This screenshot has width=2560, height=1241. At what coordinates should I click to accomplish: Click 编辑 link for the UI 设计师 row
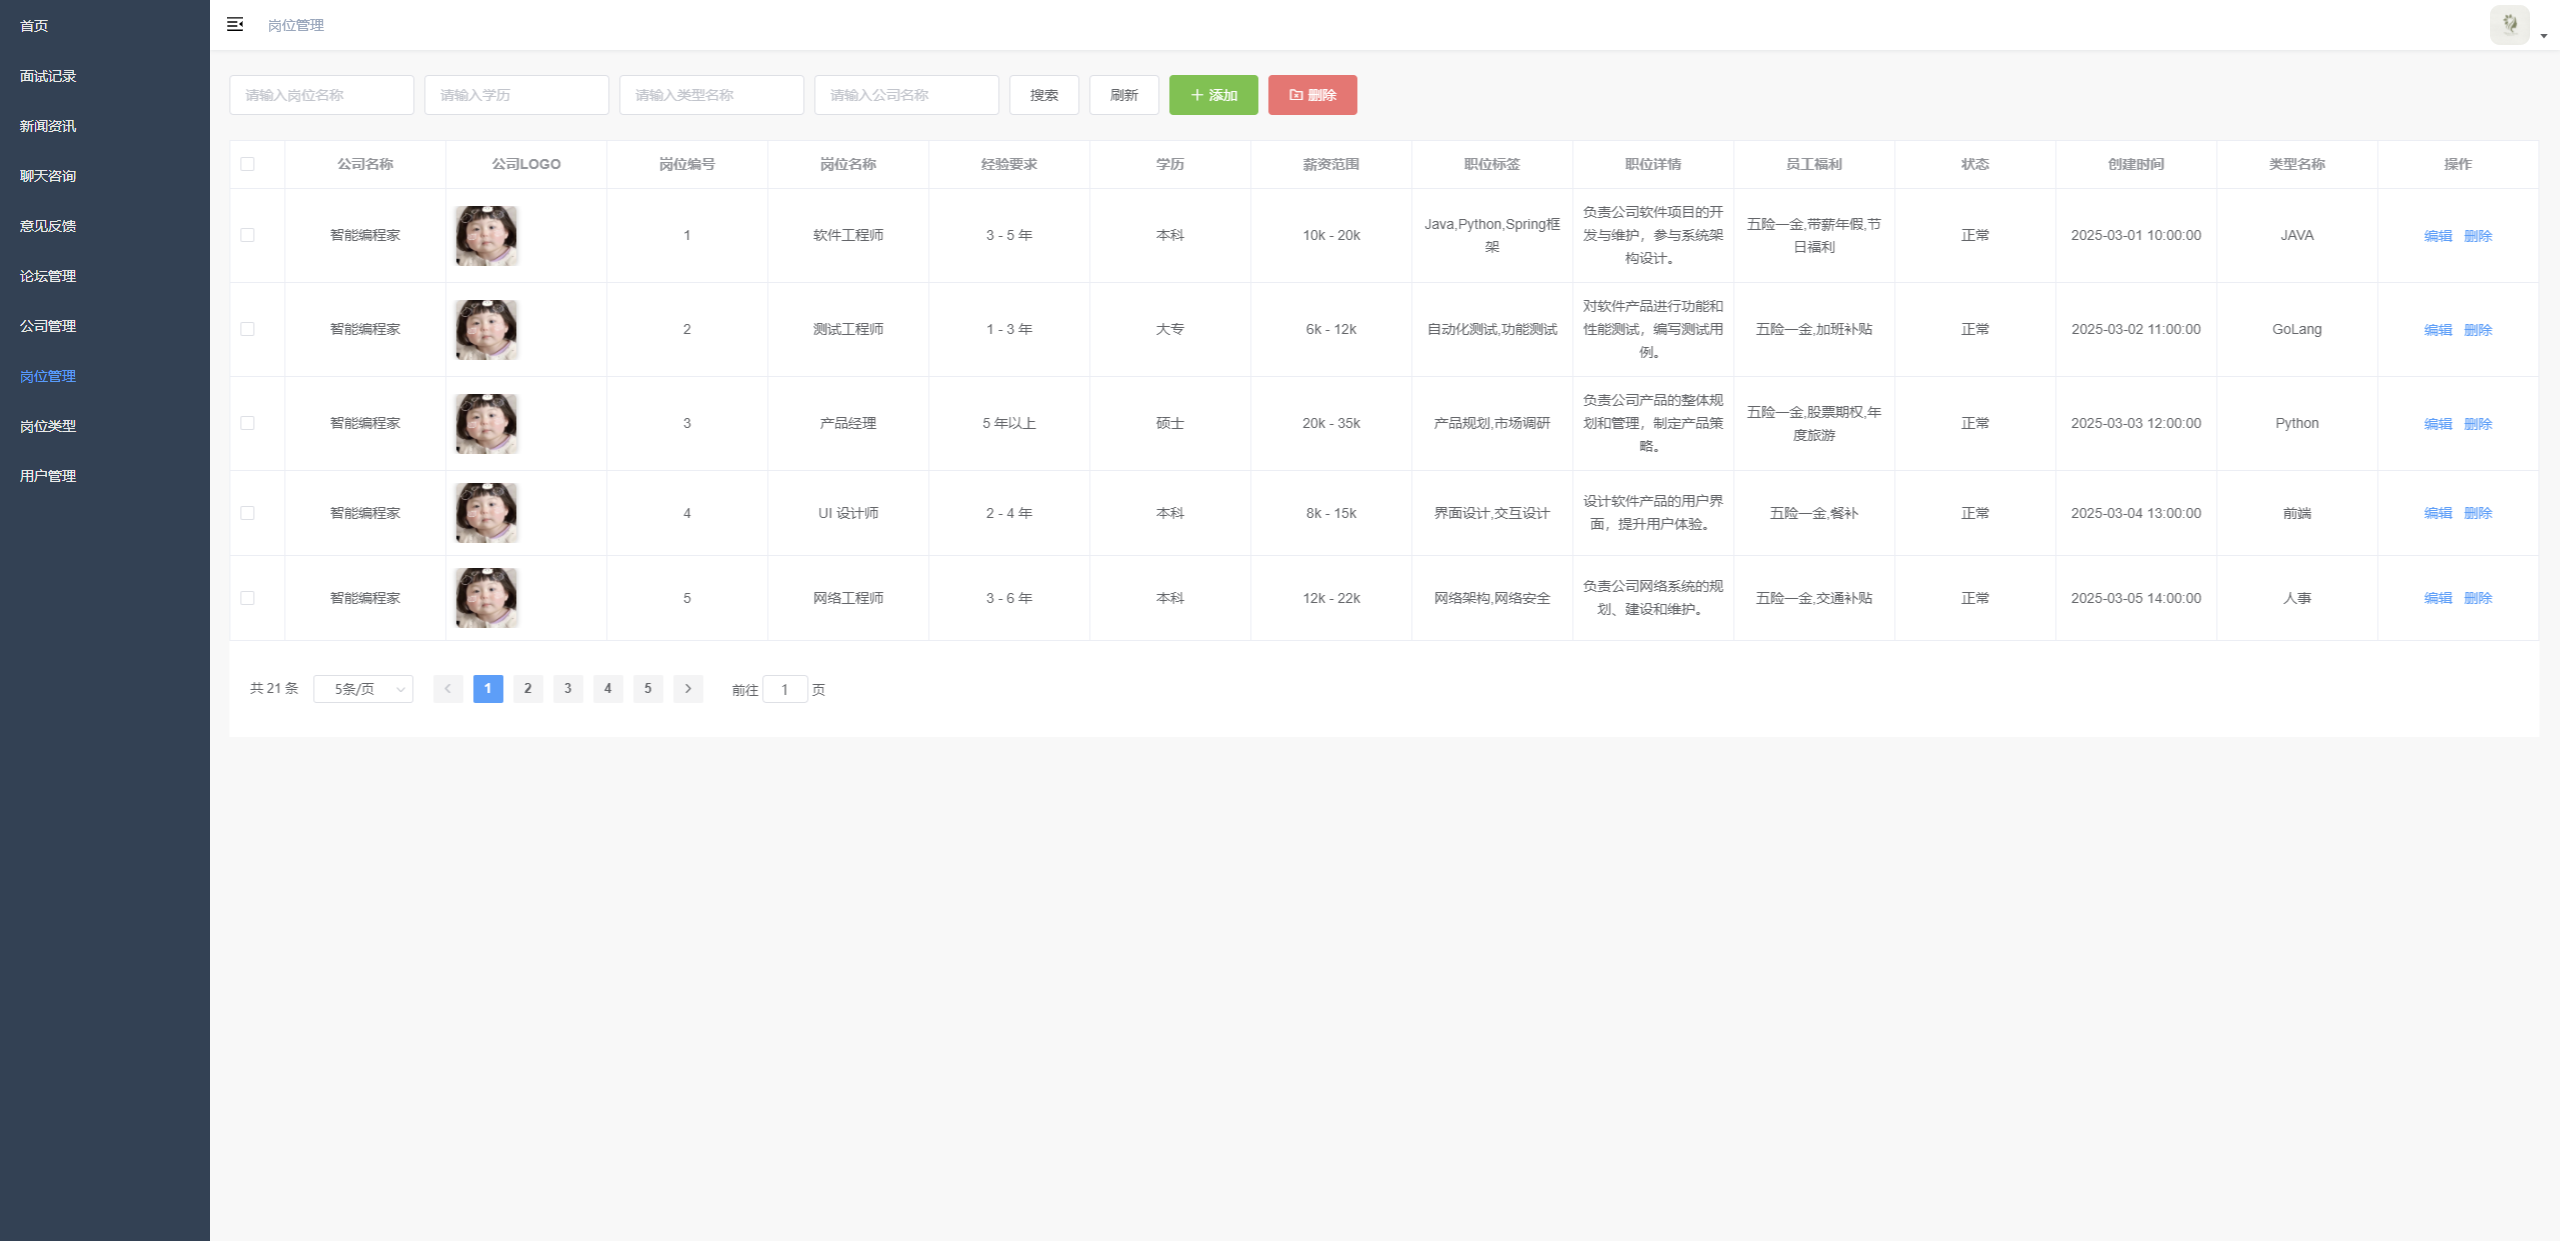(2438, 513)
